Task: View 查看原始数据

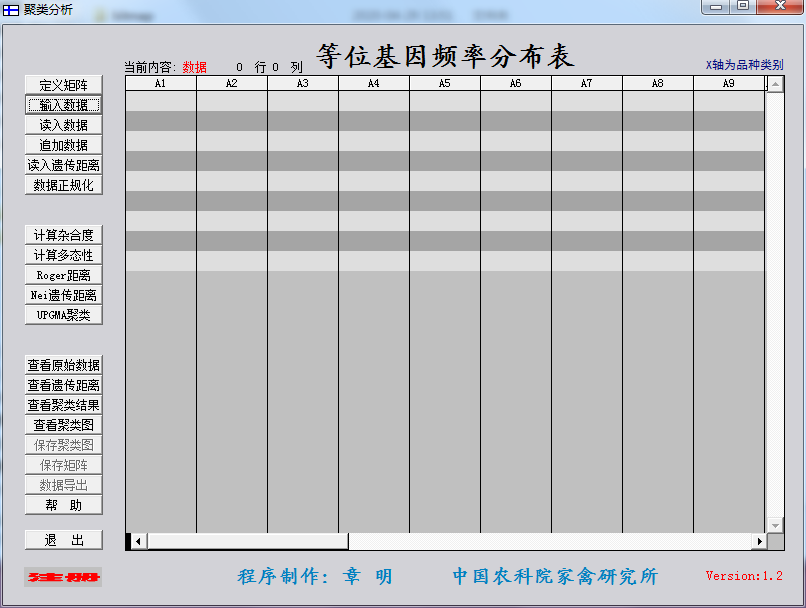Action: (64, 365)
